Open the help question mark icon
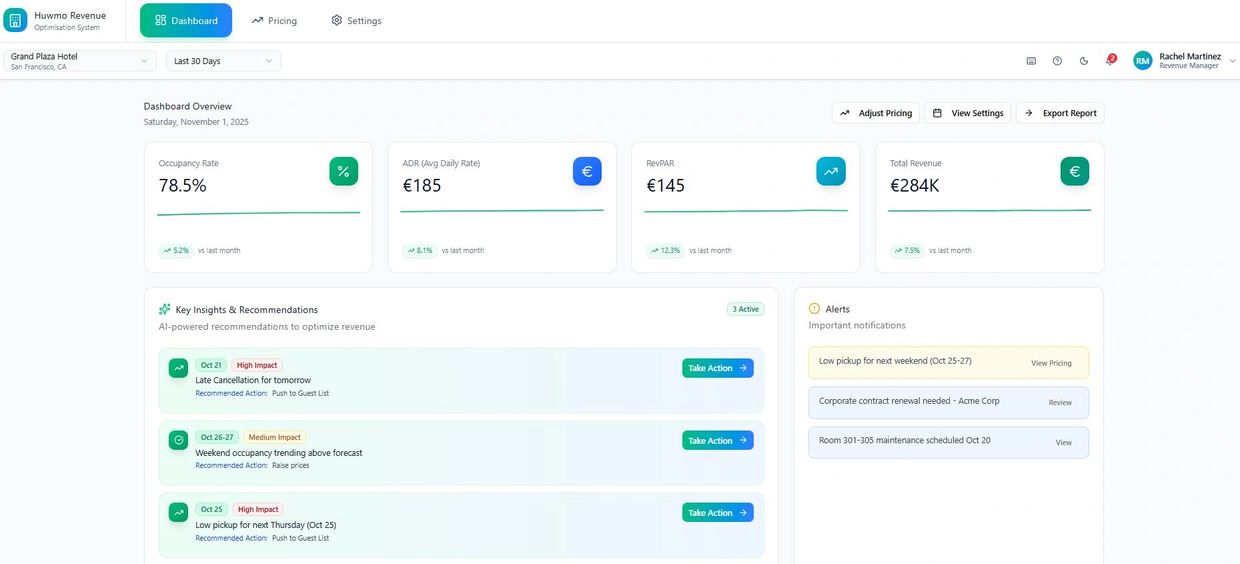Viewport: 1240px width, 564px height. coord(1057,61)
